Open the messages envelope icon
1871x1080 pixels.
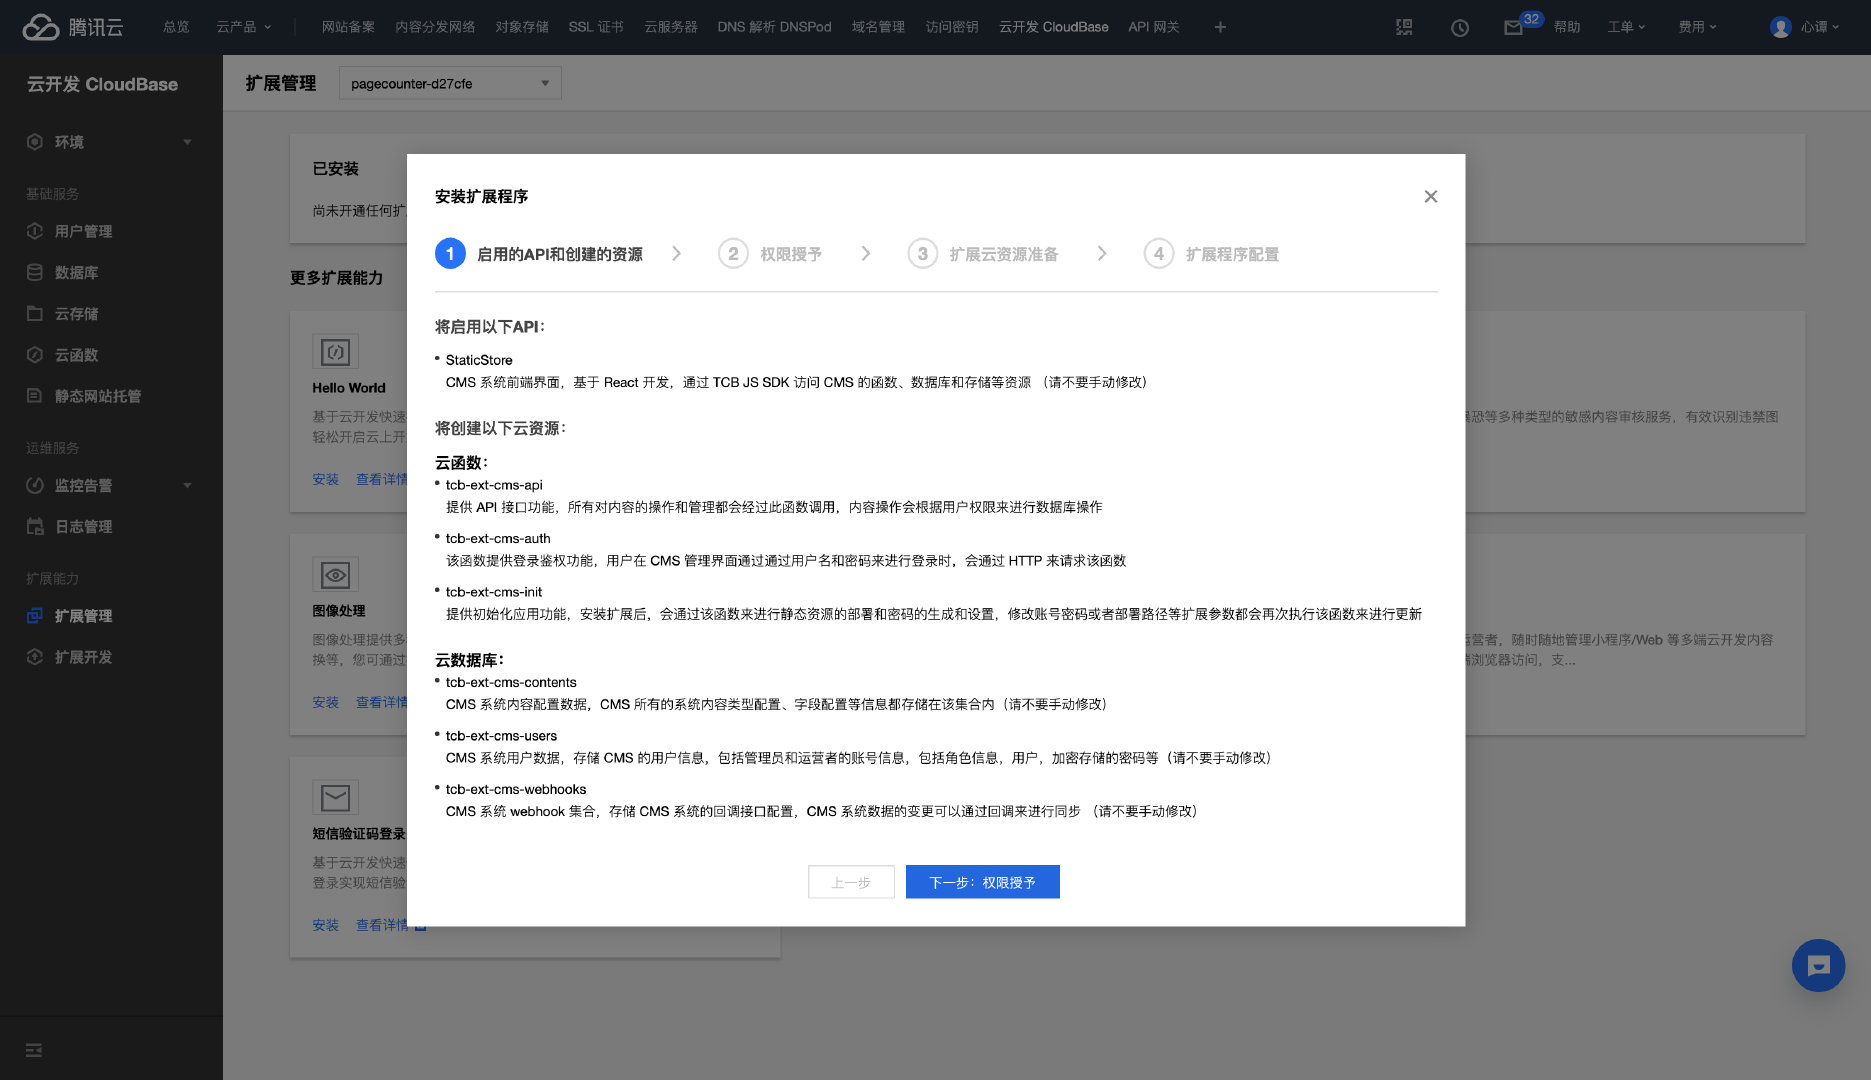click(x=1513, y=28)
